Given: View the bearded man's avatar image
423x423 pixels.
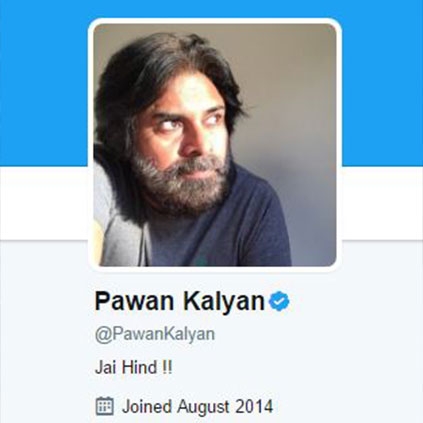Looking at the screenshot, I should [215, 145].
